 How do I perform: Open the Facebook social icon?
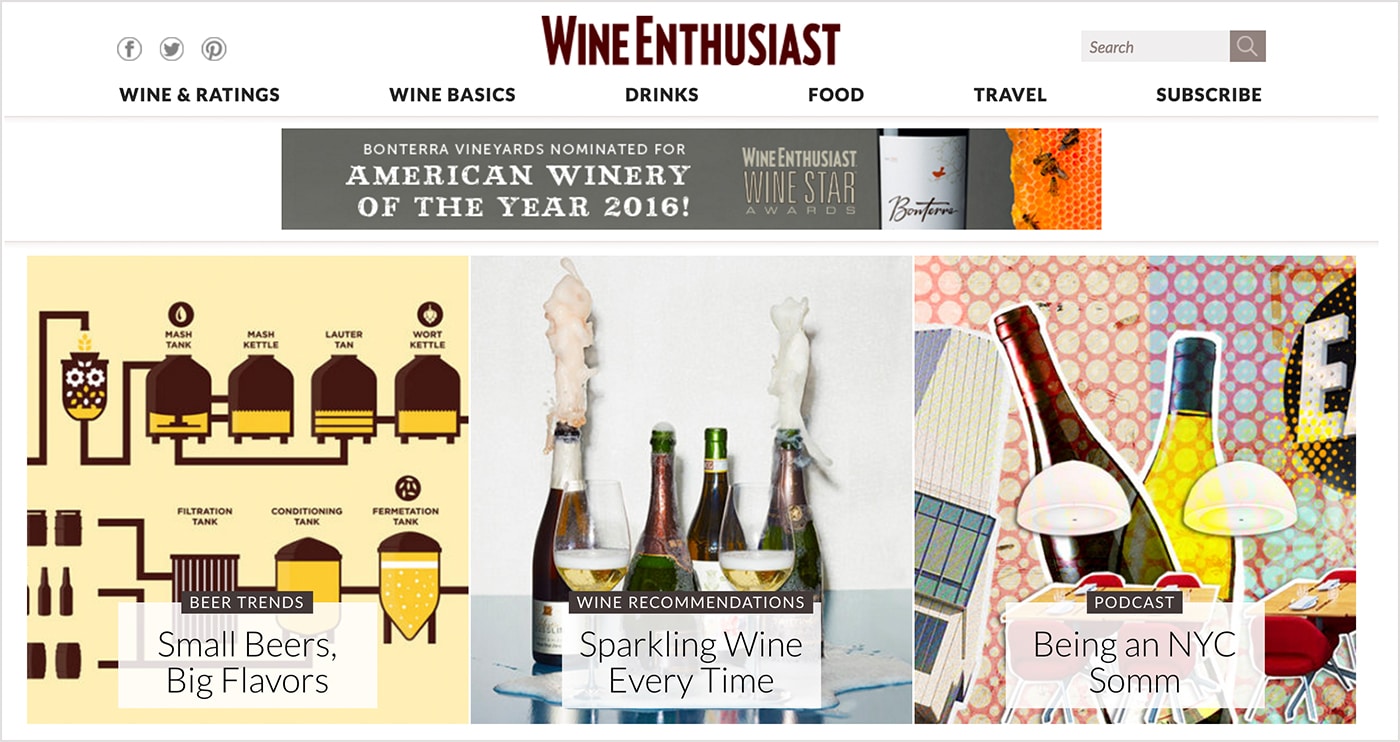coord(129,48)
